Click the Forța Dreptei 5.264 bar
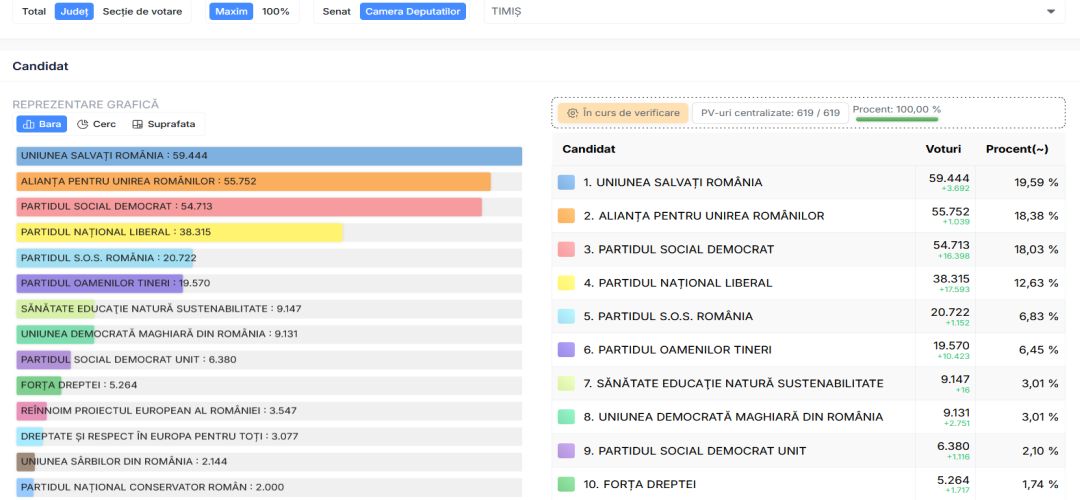The height and width of the screenshot is (500, 1080). click(x=39, y=386)
